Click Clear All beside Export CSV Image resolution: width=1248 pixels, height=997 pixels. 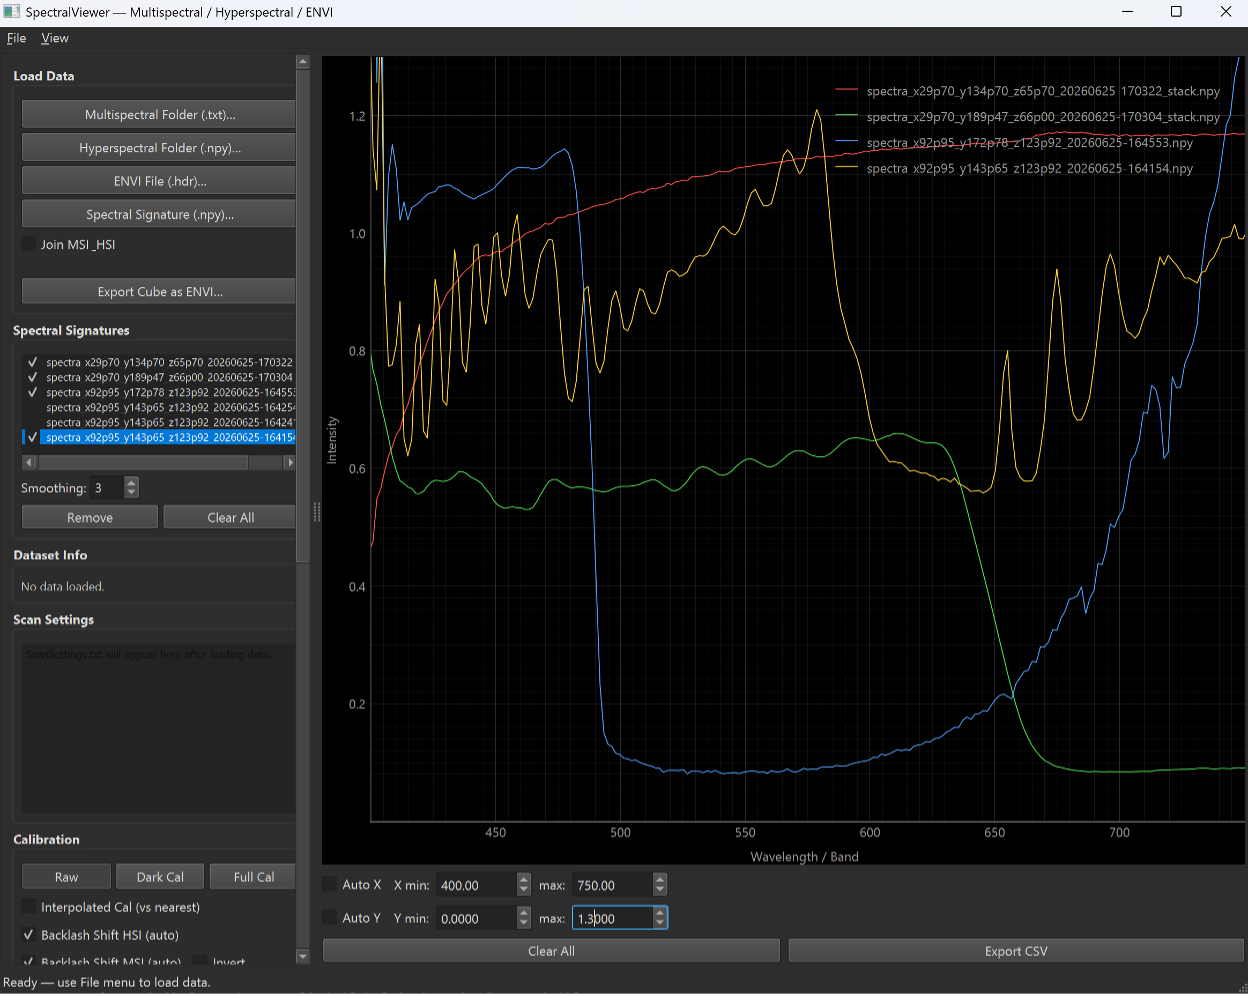click(x=551, y=951)
